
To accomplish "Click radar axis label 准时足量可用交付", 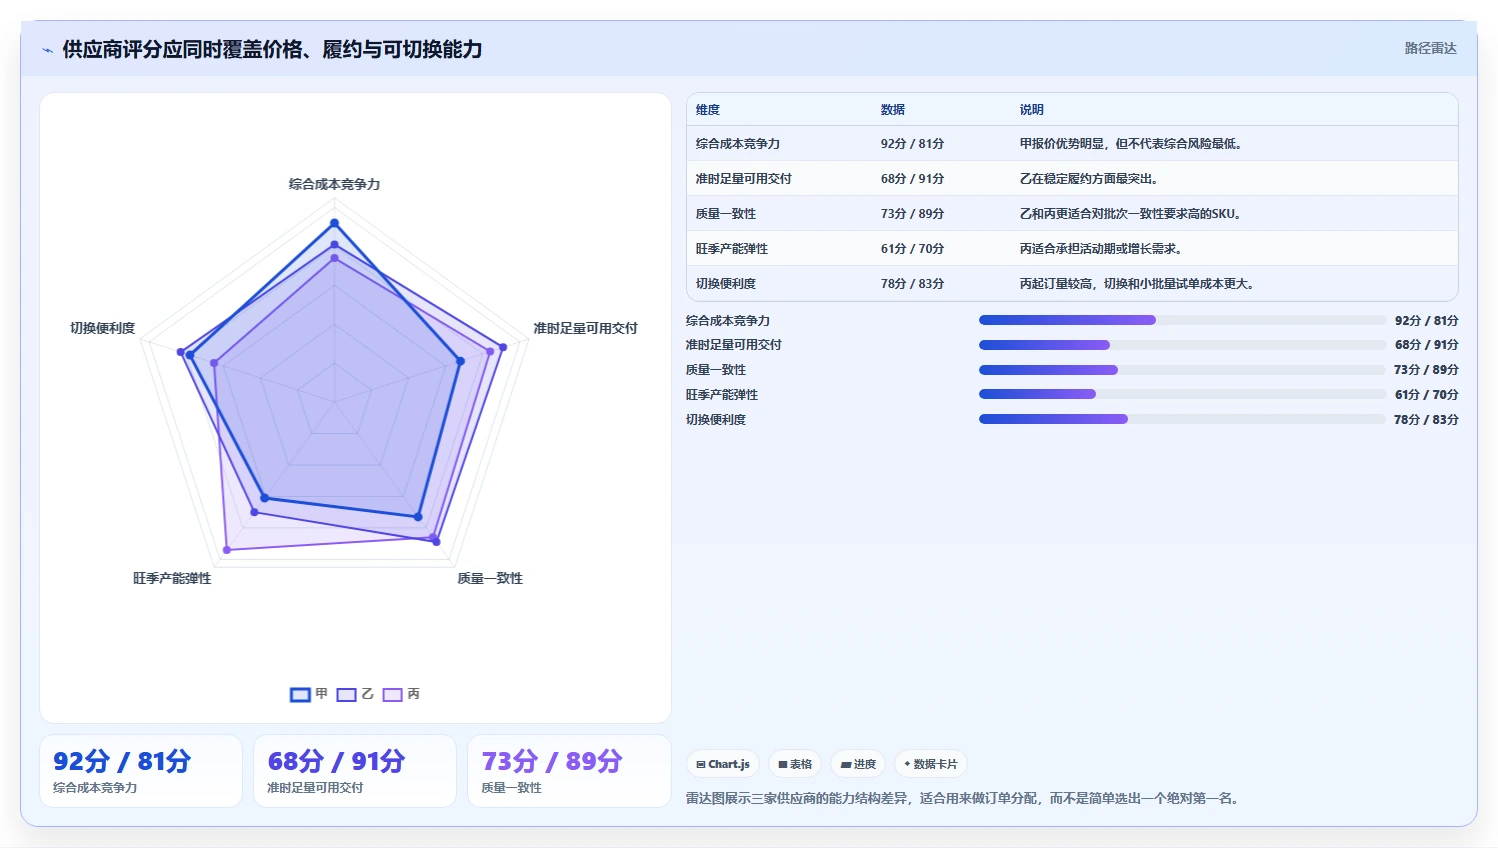I will click(x=585, y=328).
